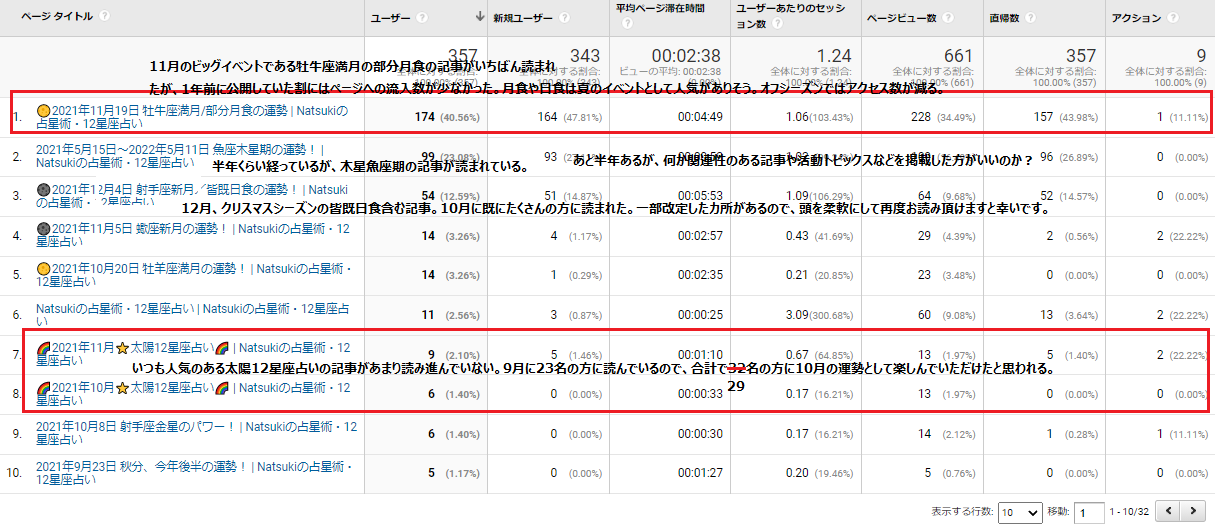The image size is (1215, 529).
Task: Open help icon beside ページビュー数 header
Action: 946,18
